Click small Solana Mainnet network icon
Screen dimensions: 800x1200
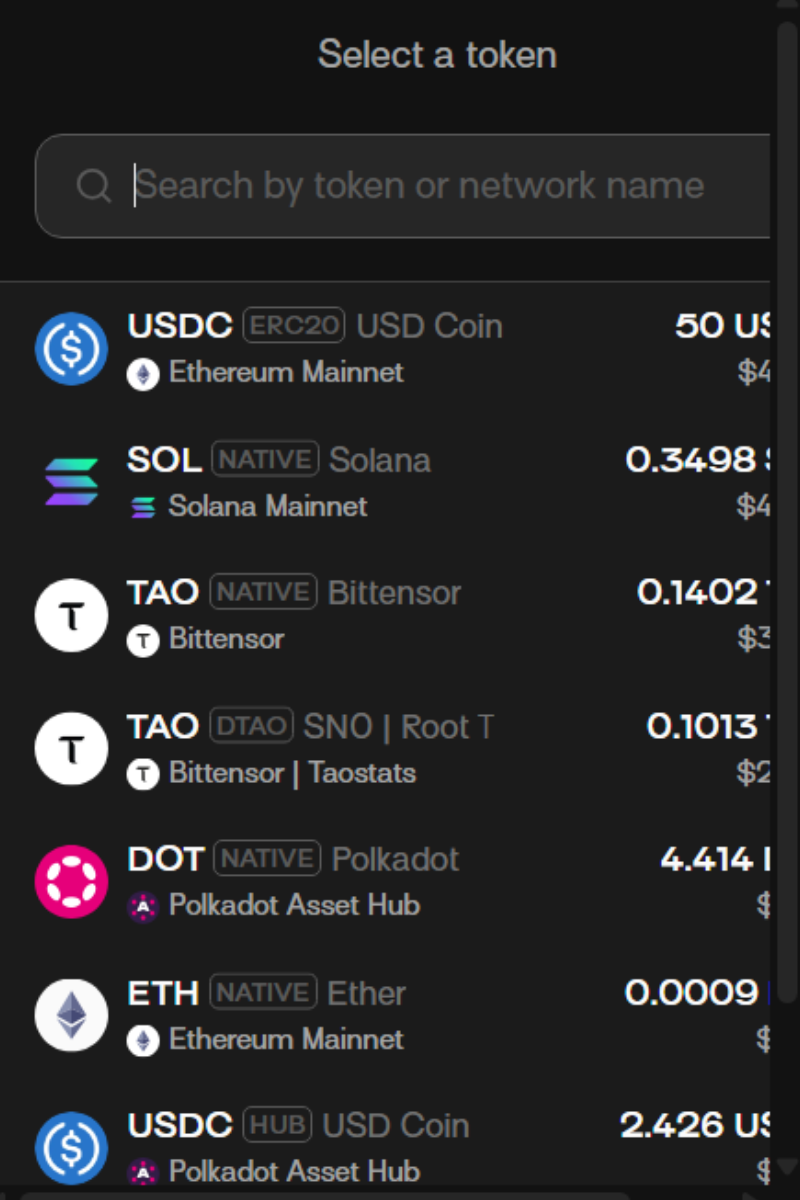(x=143, y=507)
